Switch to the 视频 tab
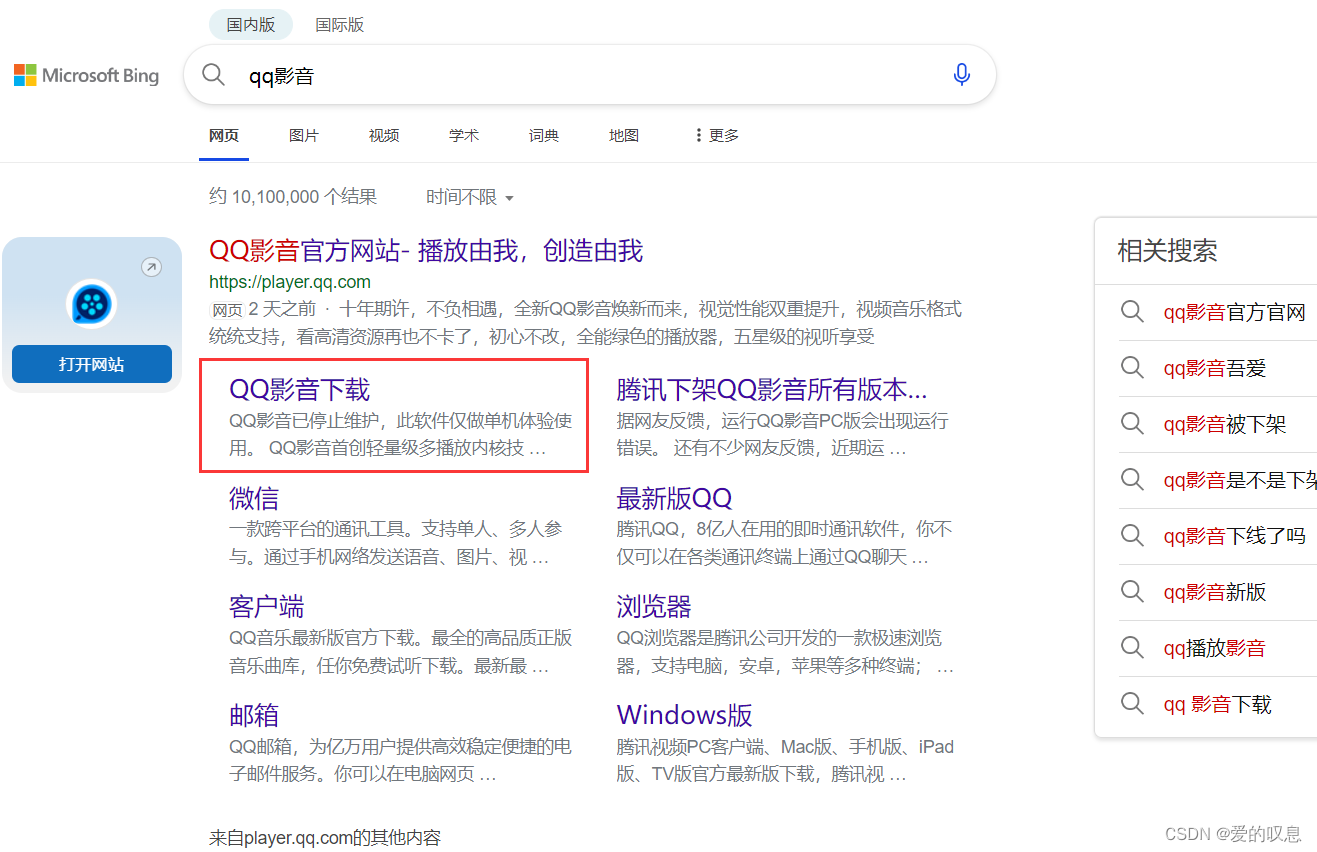Viewport: 1317px width, 852px height. coord(384,135)
